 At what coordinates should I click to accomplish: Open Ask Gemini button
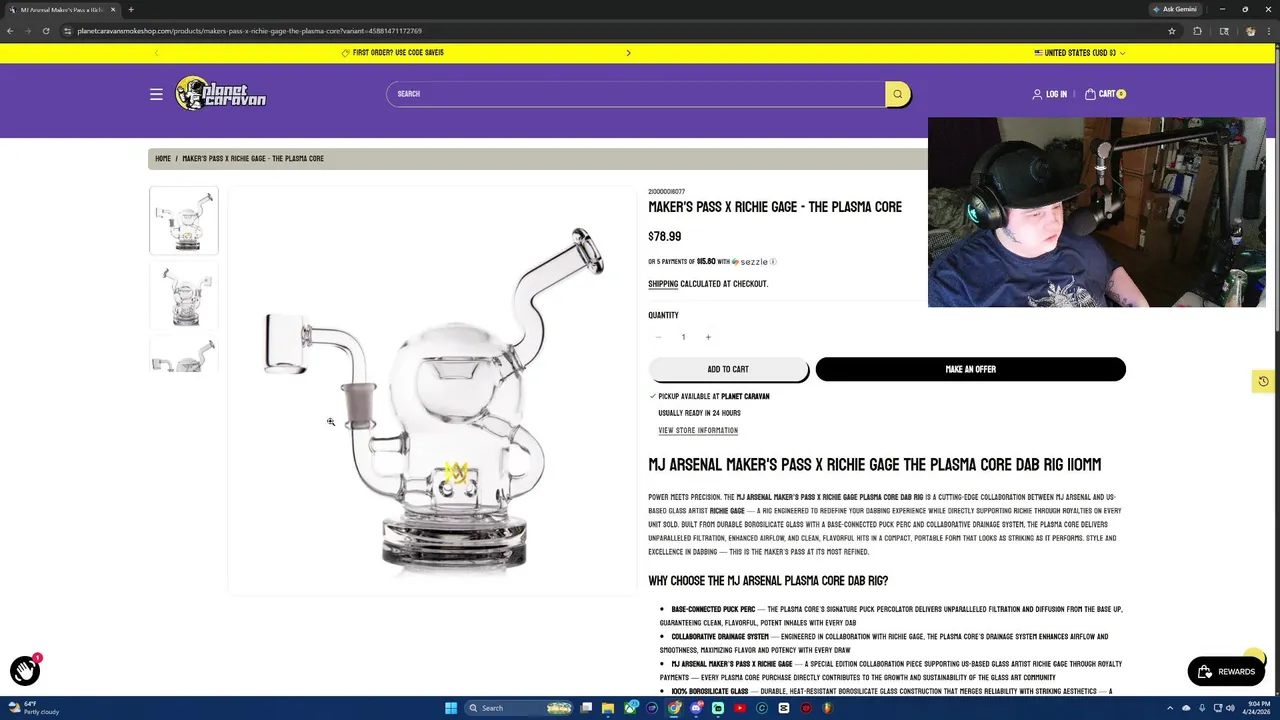[1174, 9]
